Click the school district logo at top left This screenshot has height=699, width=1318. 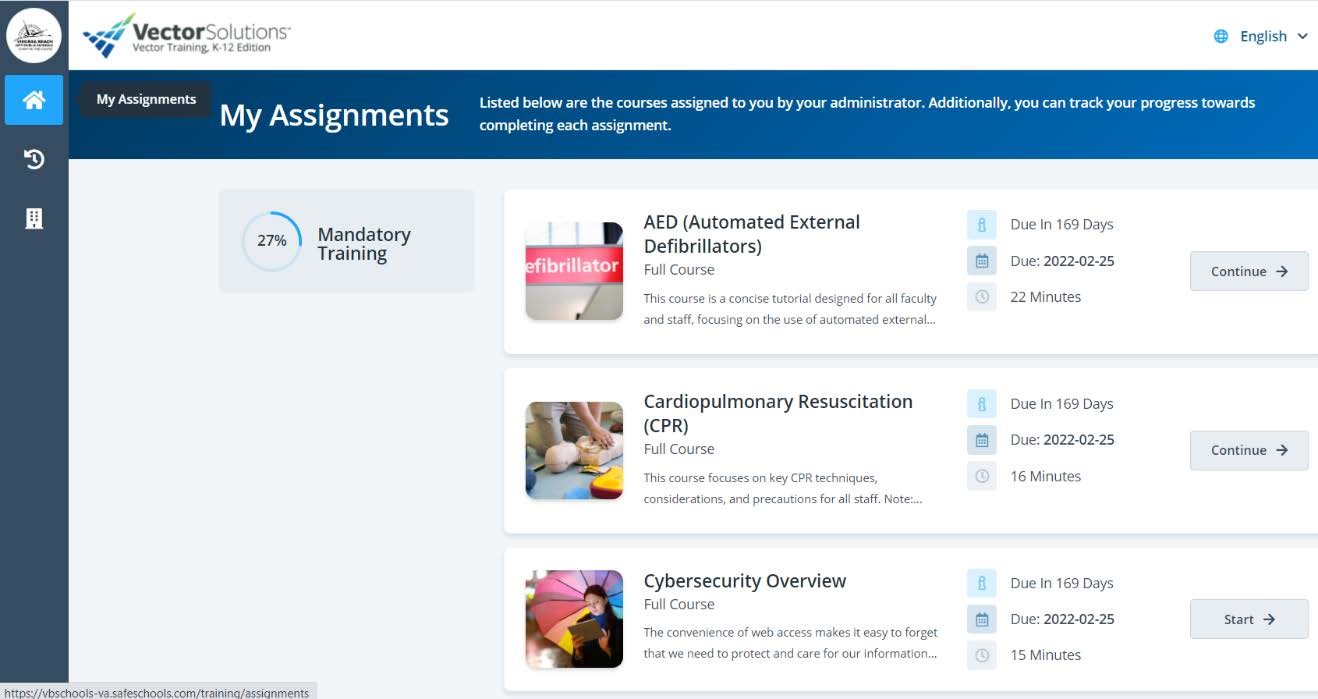click(x=34, y=35)
